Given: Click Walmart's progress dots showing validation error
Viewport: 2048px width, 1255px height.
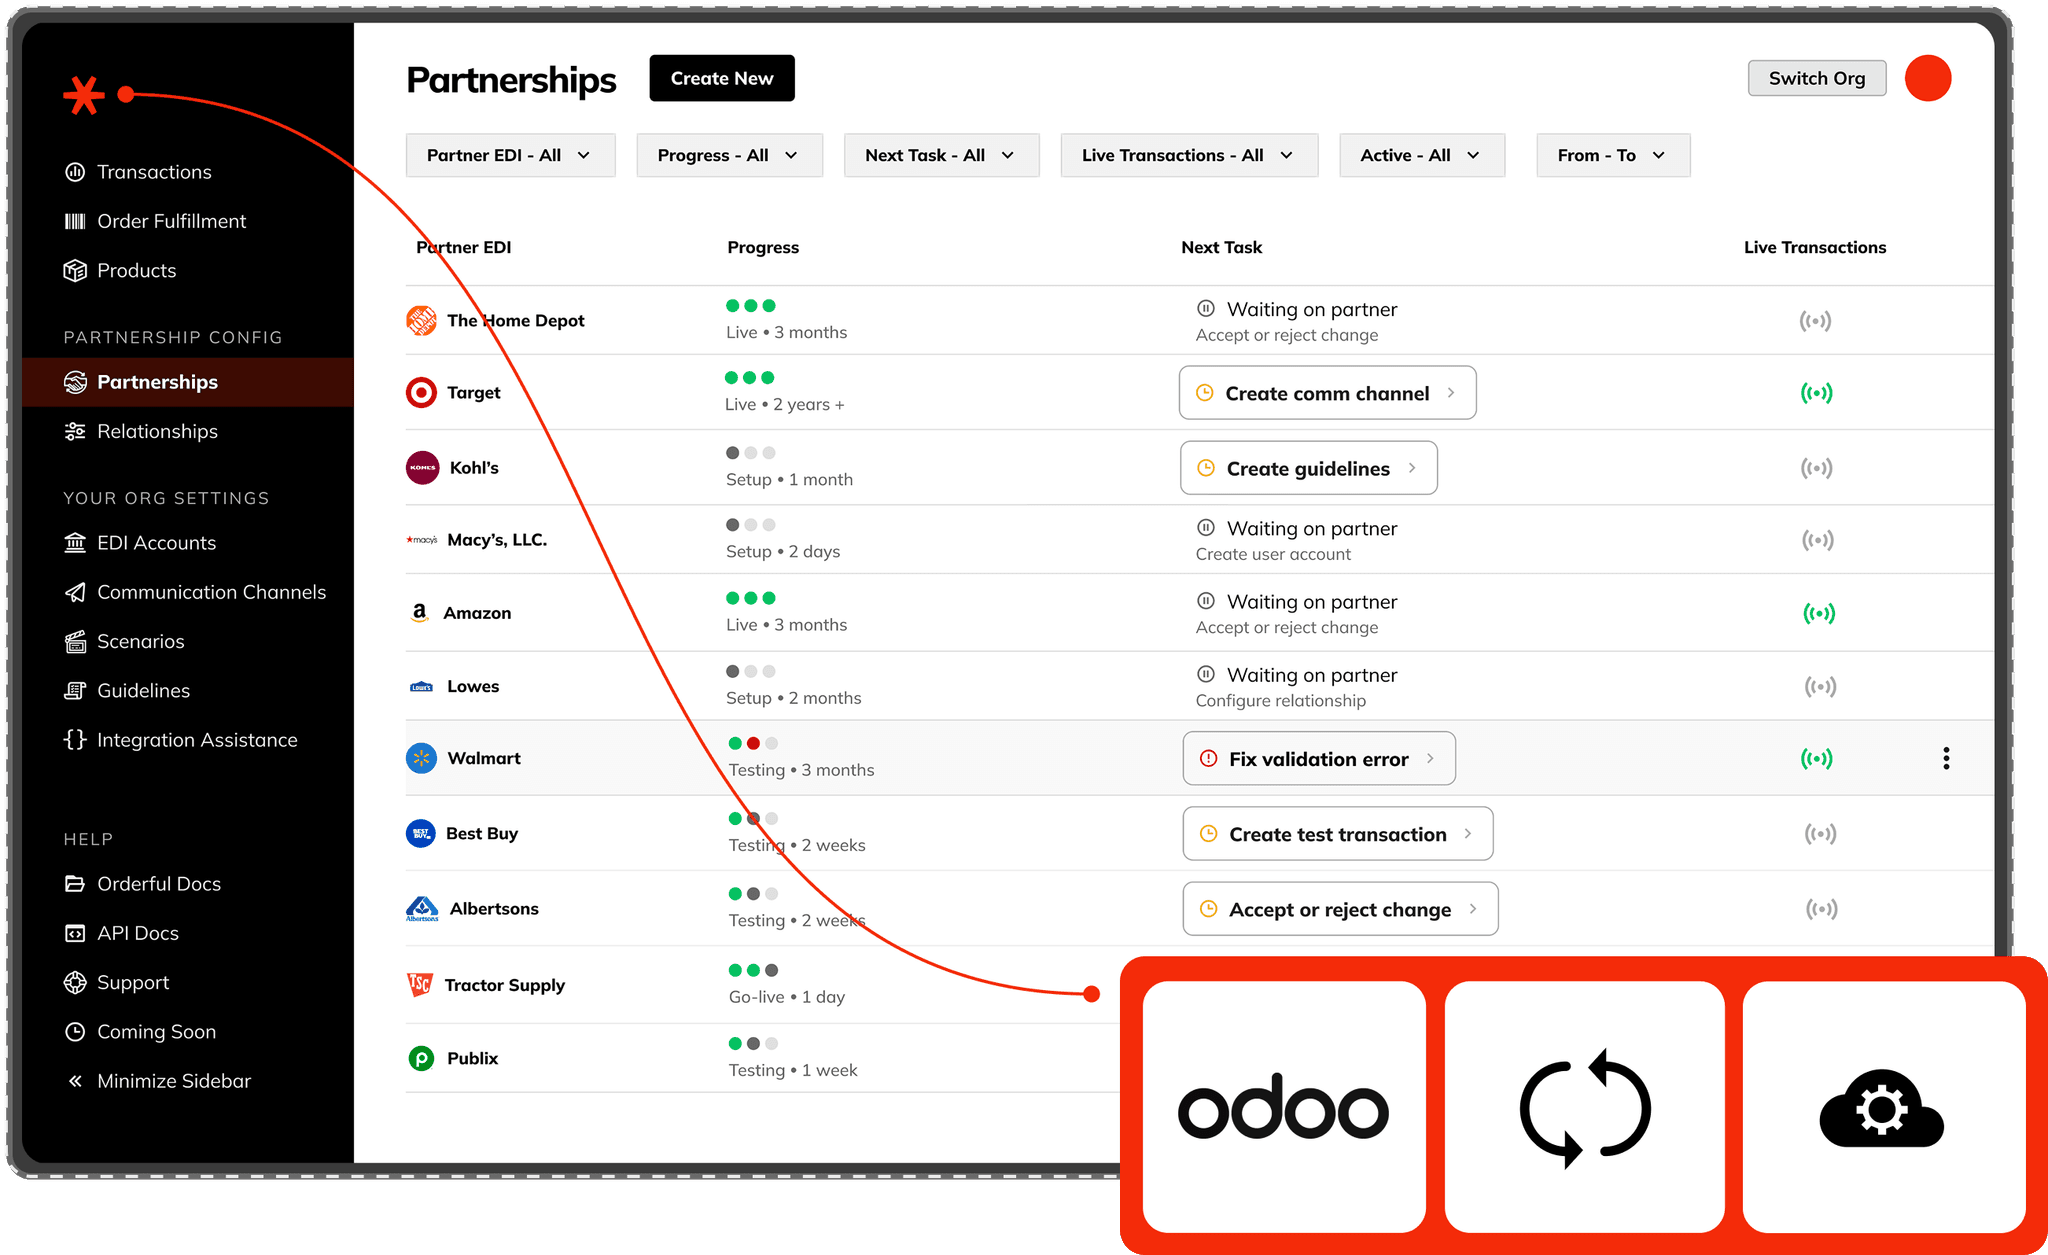Looking at the screenshot, I should (x=751, y=743).
